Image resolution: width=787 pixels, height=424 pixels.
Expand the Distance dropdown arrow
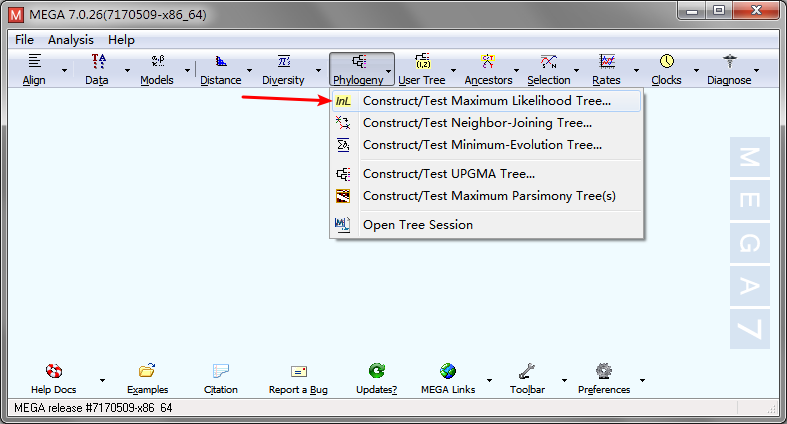pyautogui.click(x=249, y=71)
